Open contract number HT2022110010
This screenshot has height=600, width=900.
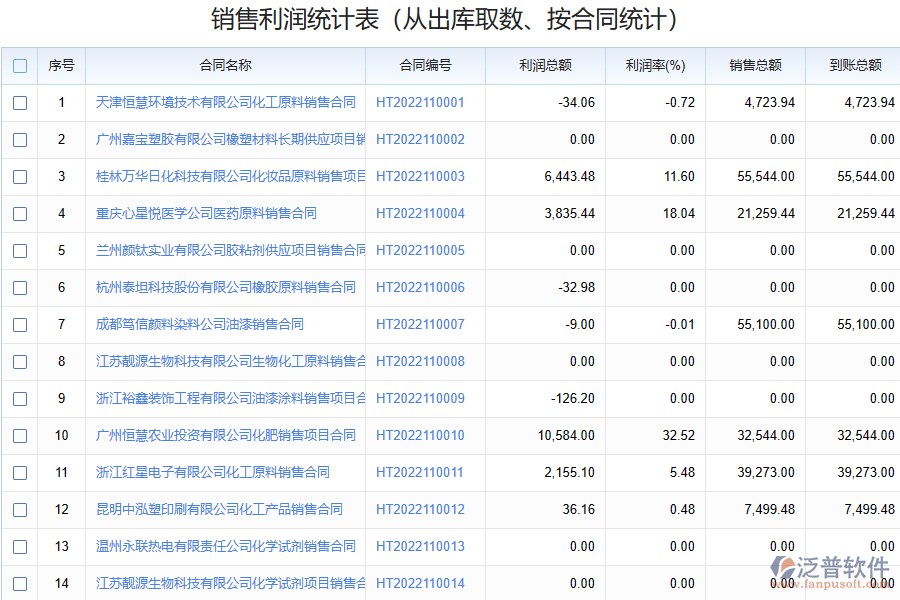pos(420,435)
